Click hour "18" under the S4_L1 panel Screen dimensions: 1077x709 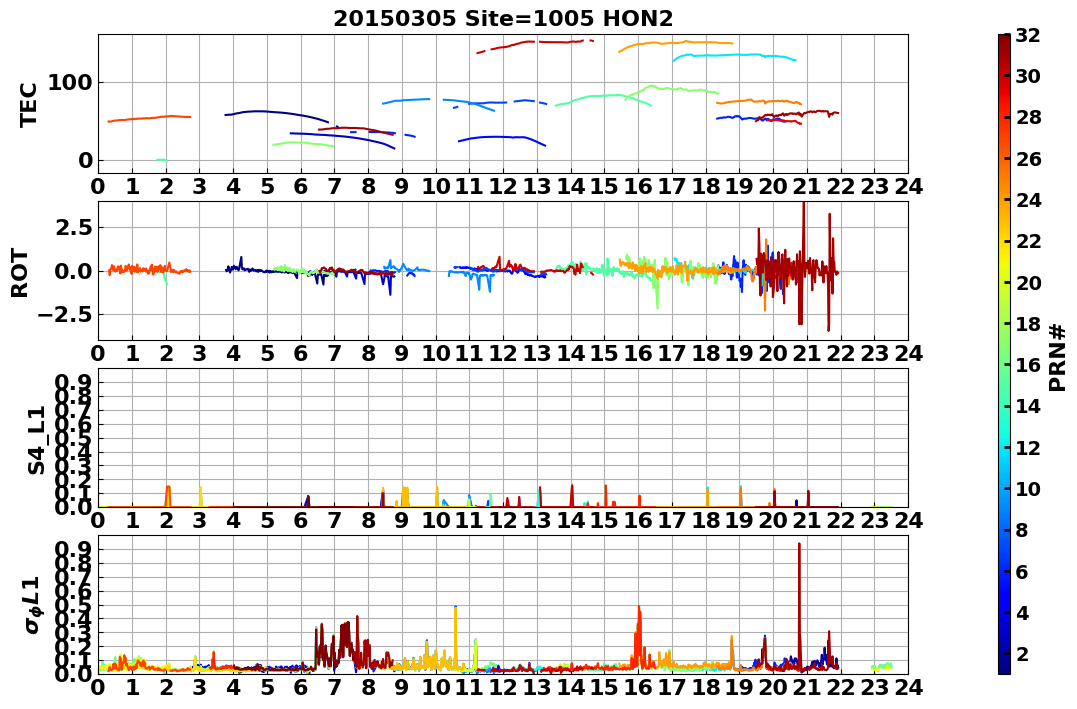(x=706, y=520)
